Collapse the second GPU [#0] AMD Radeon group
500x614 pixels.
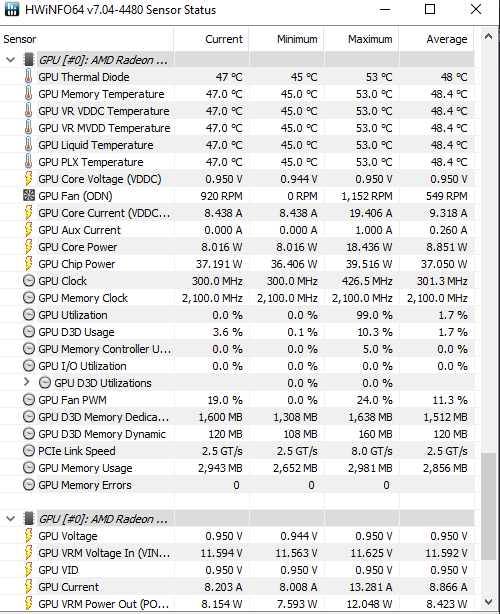coord(11,519)
